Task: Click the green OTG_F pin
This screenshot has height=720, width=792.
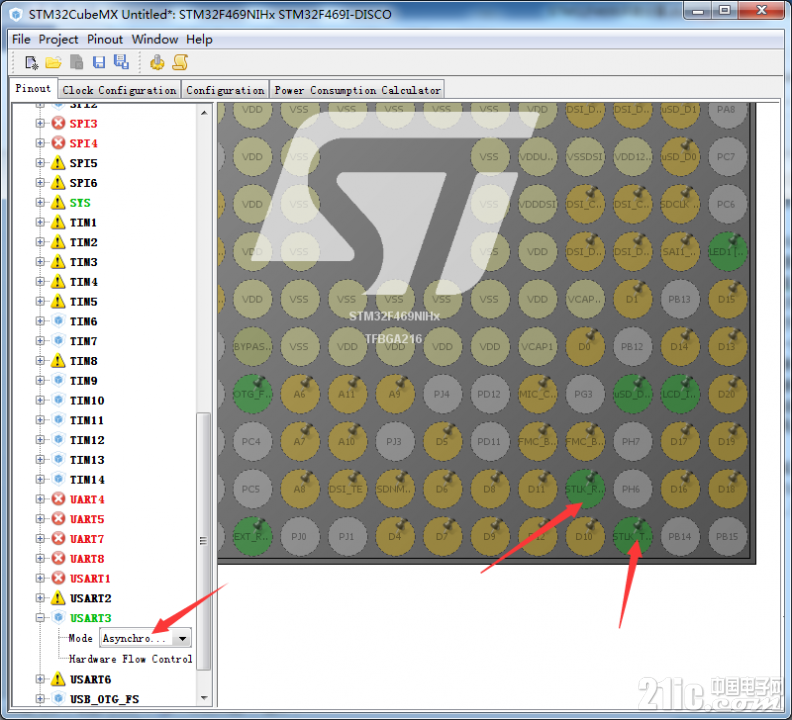Action: [x=252, y=393]
